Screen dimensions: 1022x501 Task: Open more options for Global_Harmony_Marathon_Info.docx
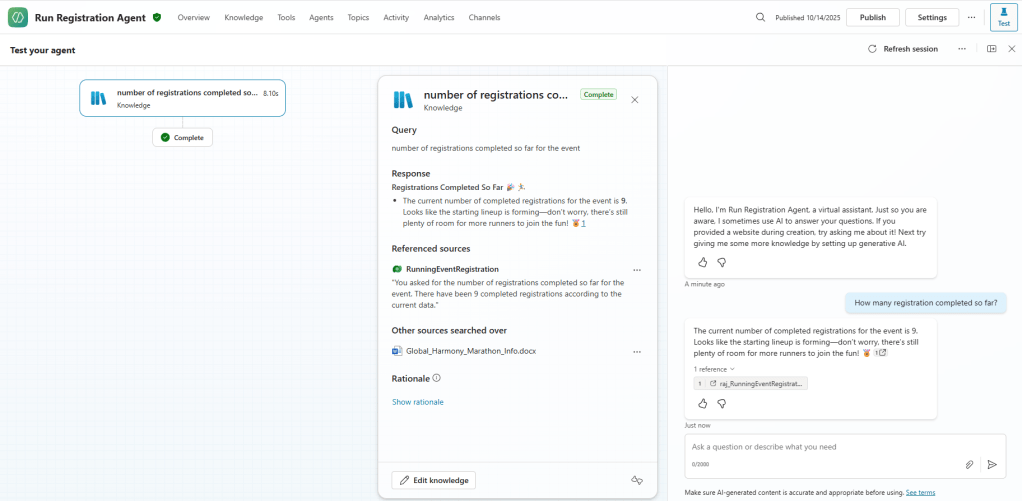click(x=637, y=351)
